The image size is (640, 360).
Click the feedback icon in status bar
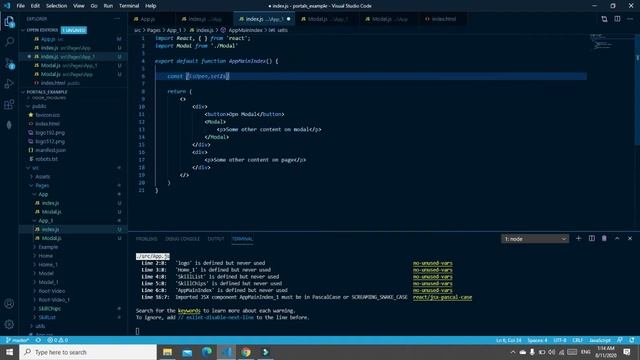(x=620, y=340)
